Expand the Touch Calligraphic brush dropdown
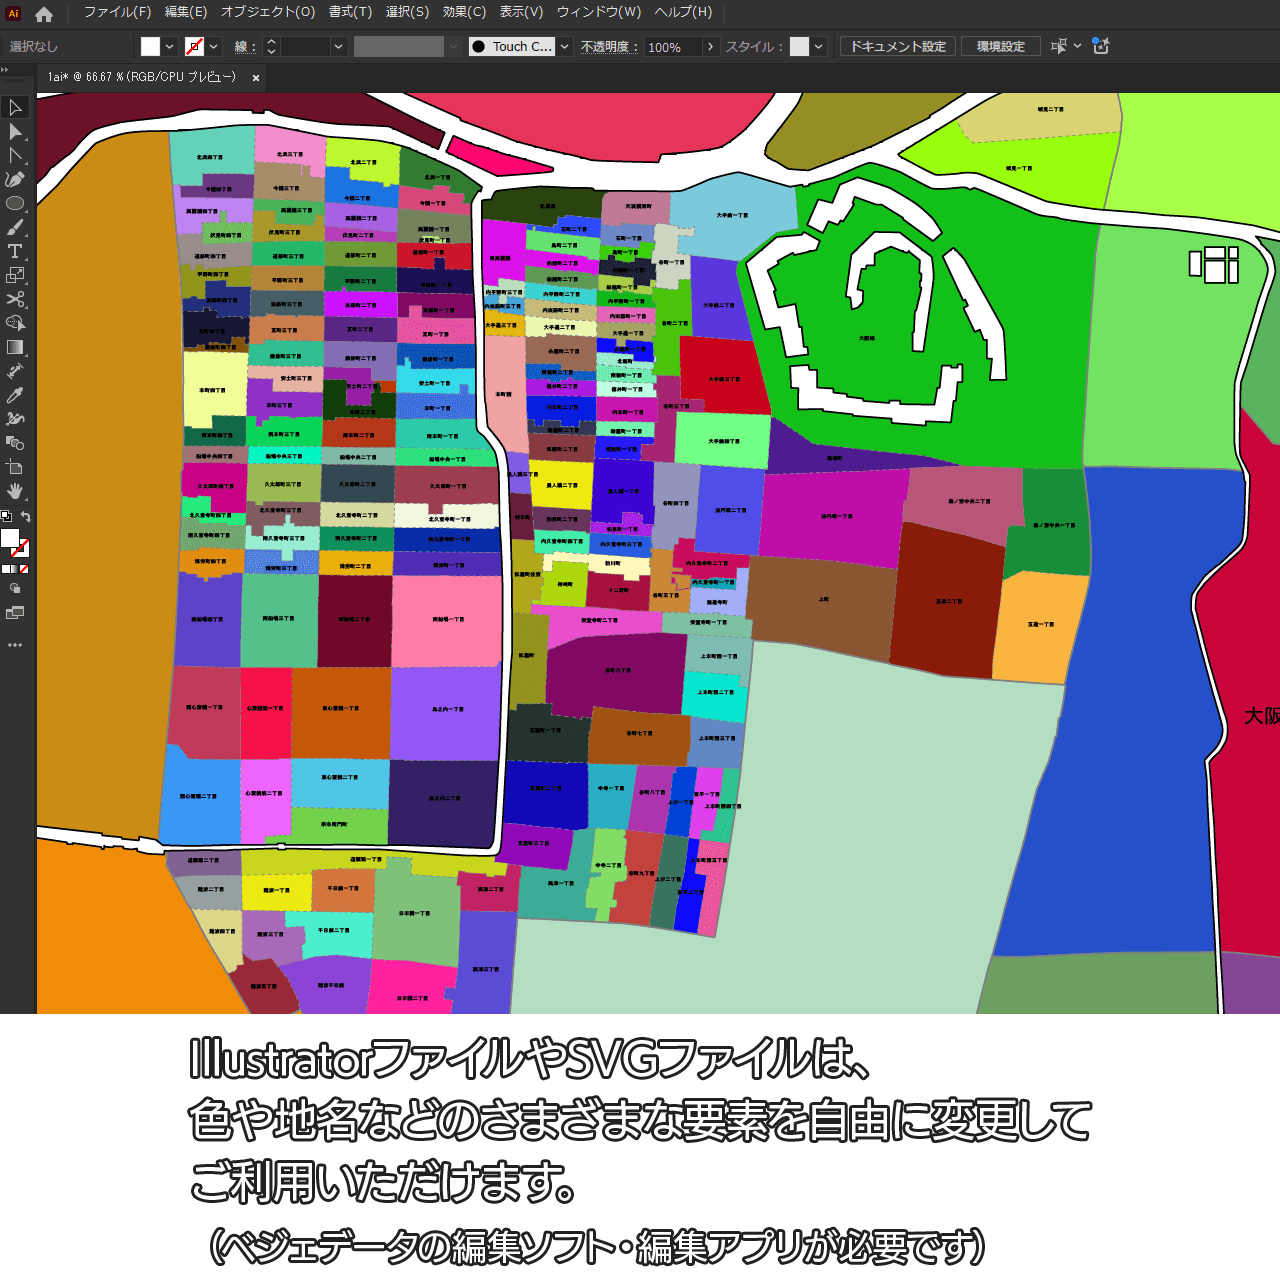This screenshot has width=1280, height=1280. [x=565, y=47]
